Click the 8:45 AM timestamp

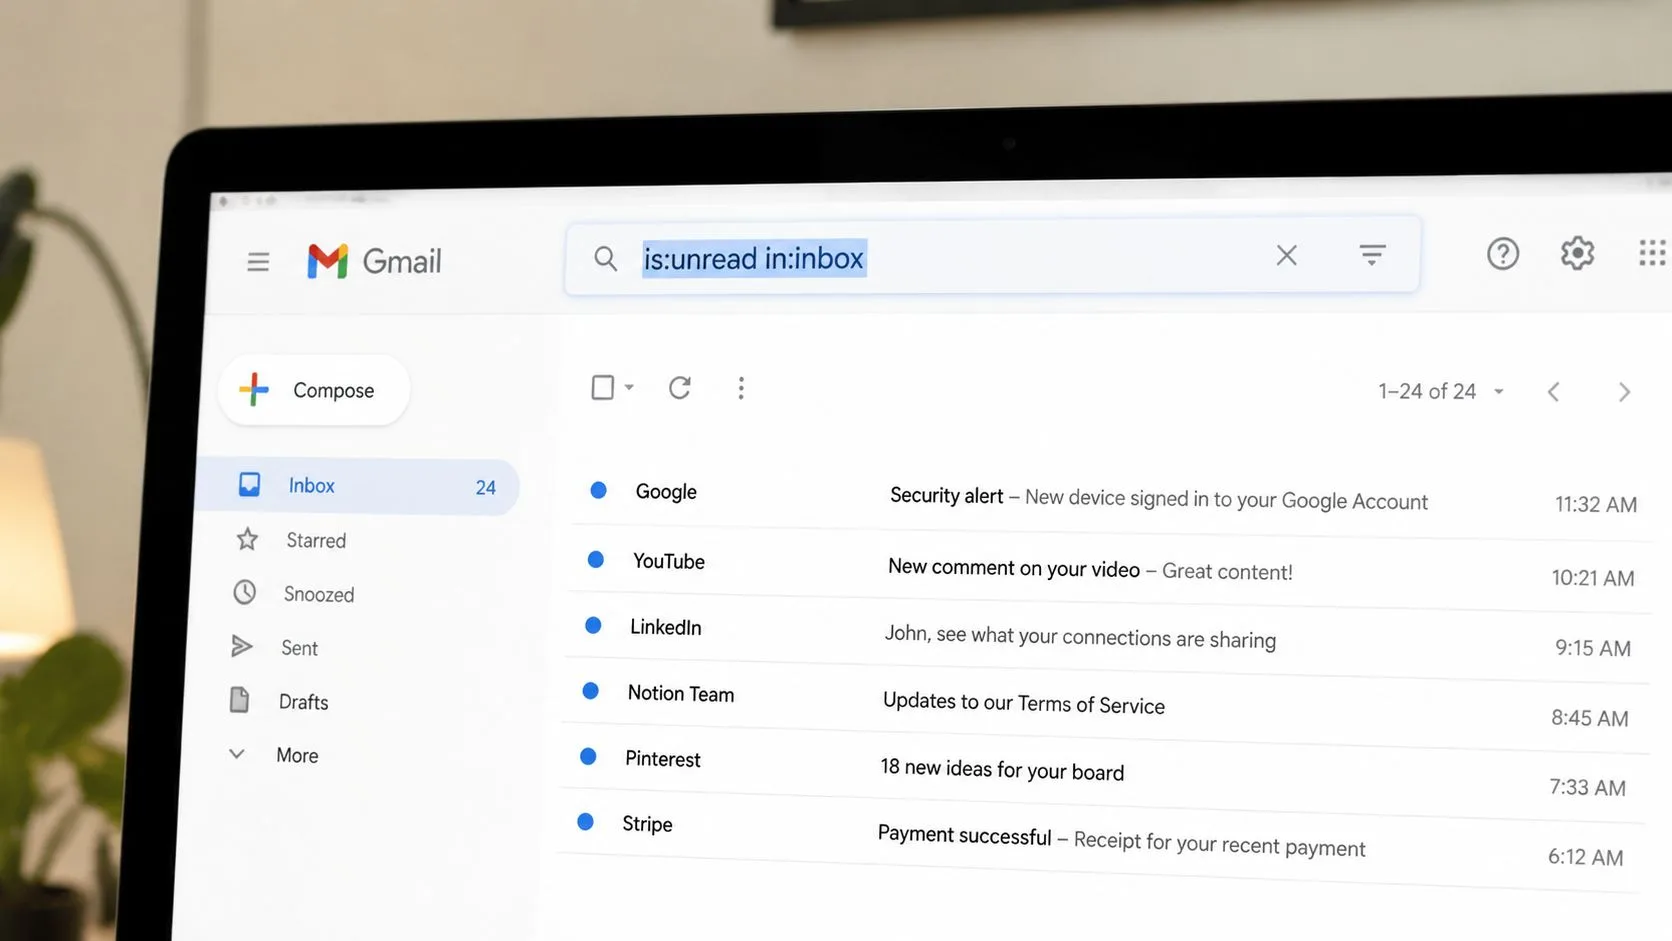pyautogui.click(x=1589, y=718)
